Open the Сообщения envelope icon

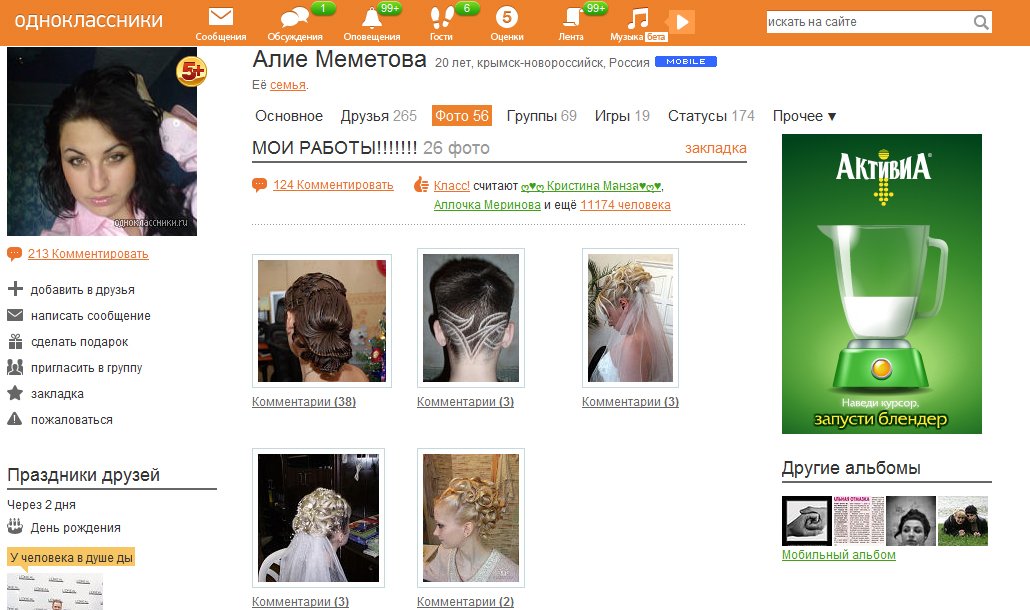click(221, 18)
